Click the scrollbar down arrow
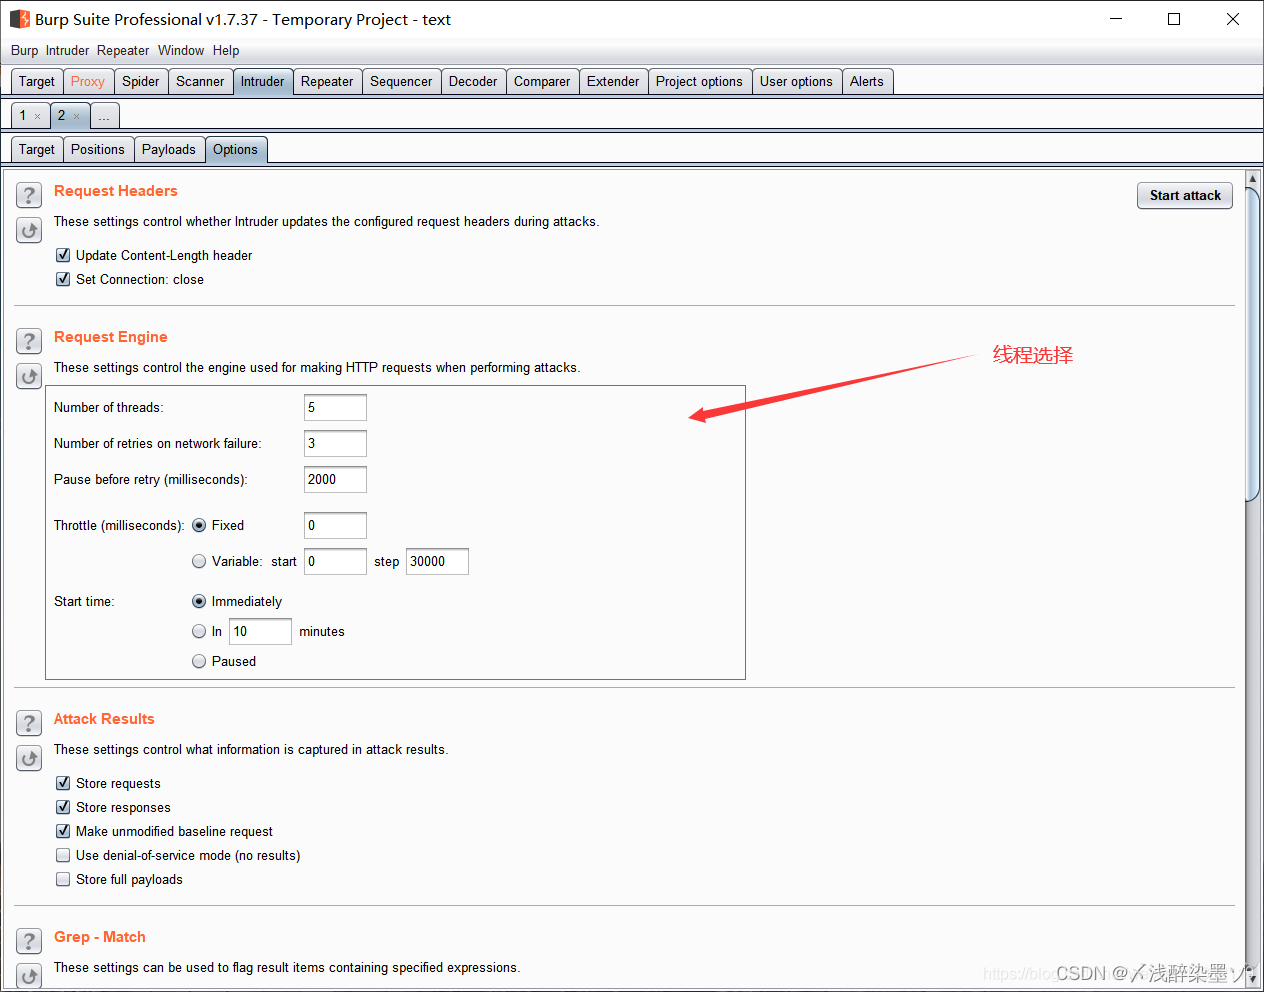The image size is (1264, 992). click(1252, 980)
